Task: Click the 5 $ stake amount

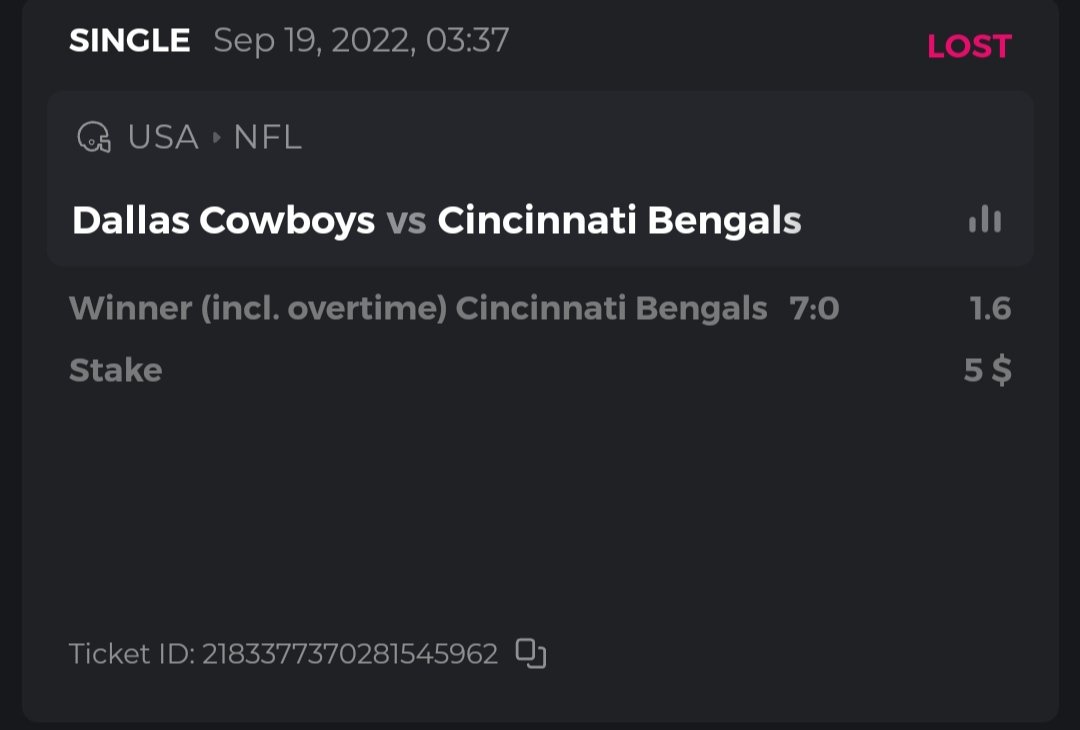Action: coord(987,371)
